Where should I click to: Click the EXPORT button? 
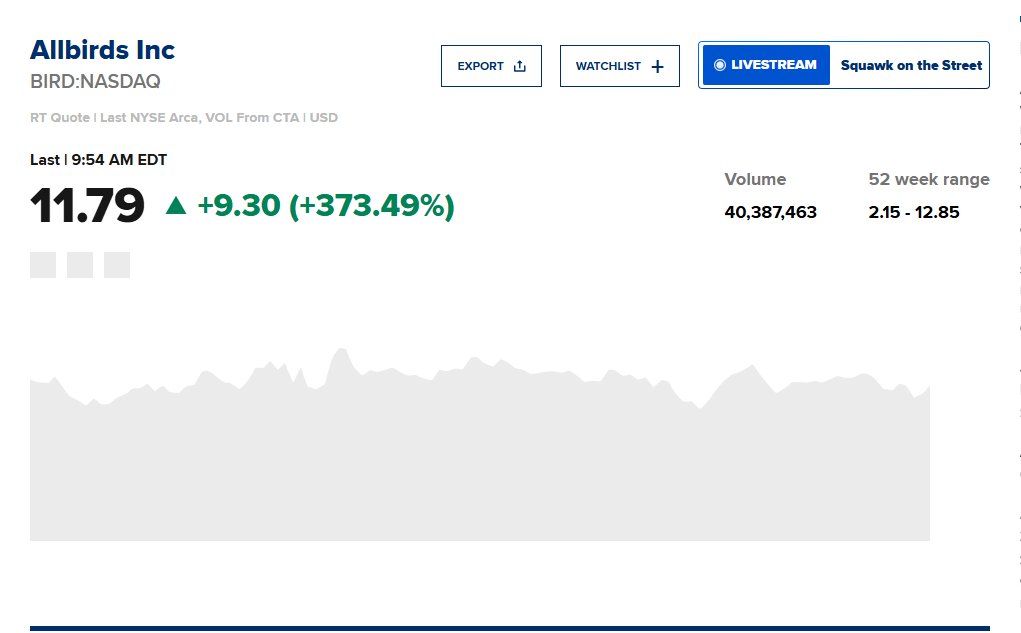pyautogui.click(x=491, y=66)
